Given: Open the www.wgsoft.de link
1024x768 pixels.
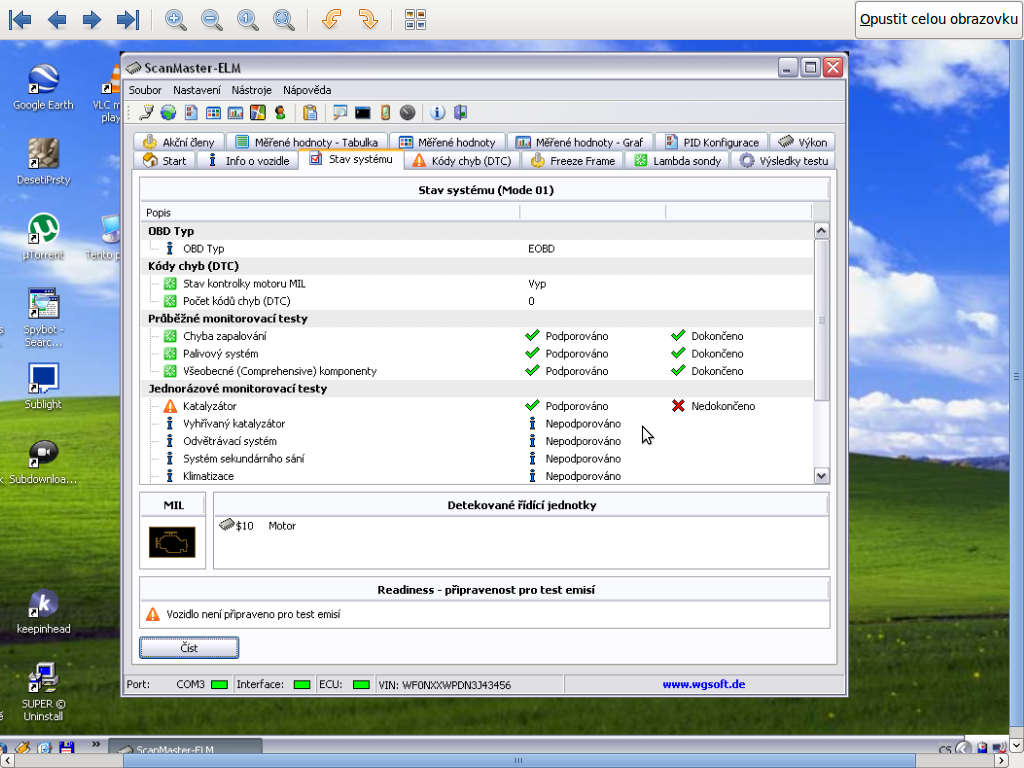Looking at the screenshot, I should pyautogui.click(x=703, y=685).
